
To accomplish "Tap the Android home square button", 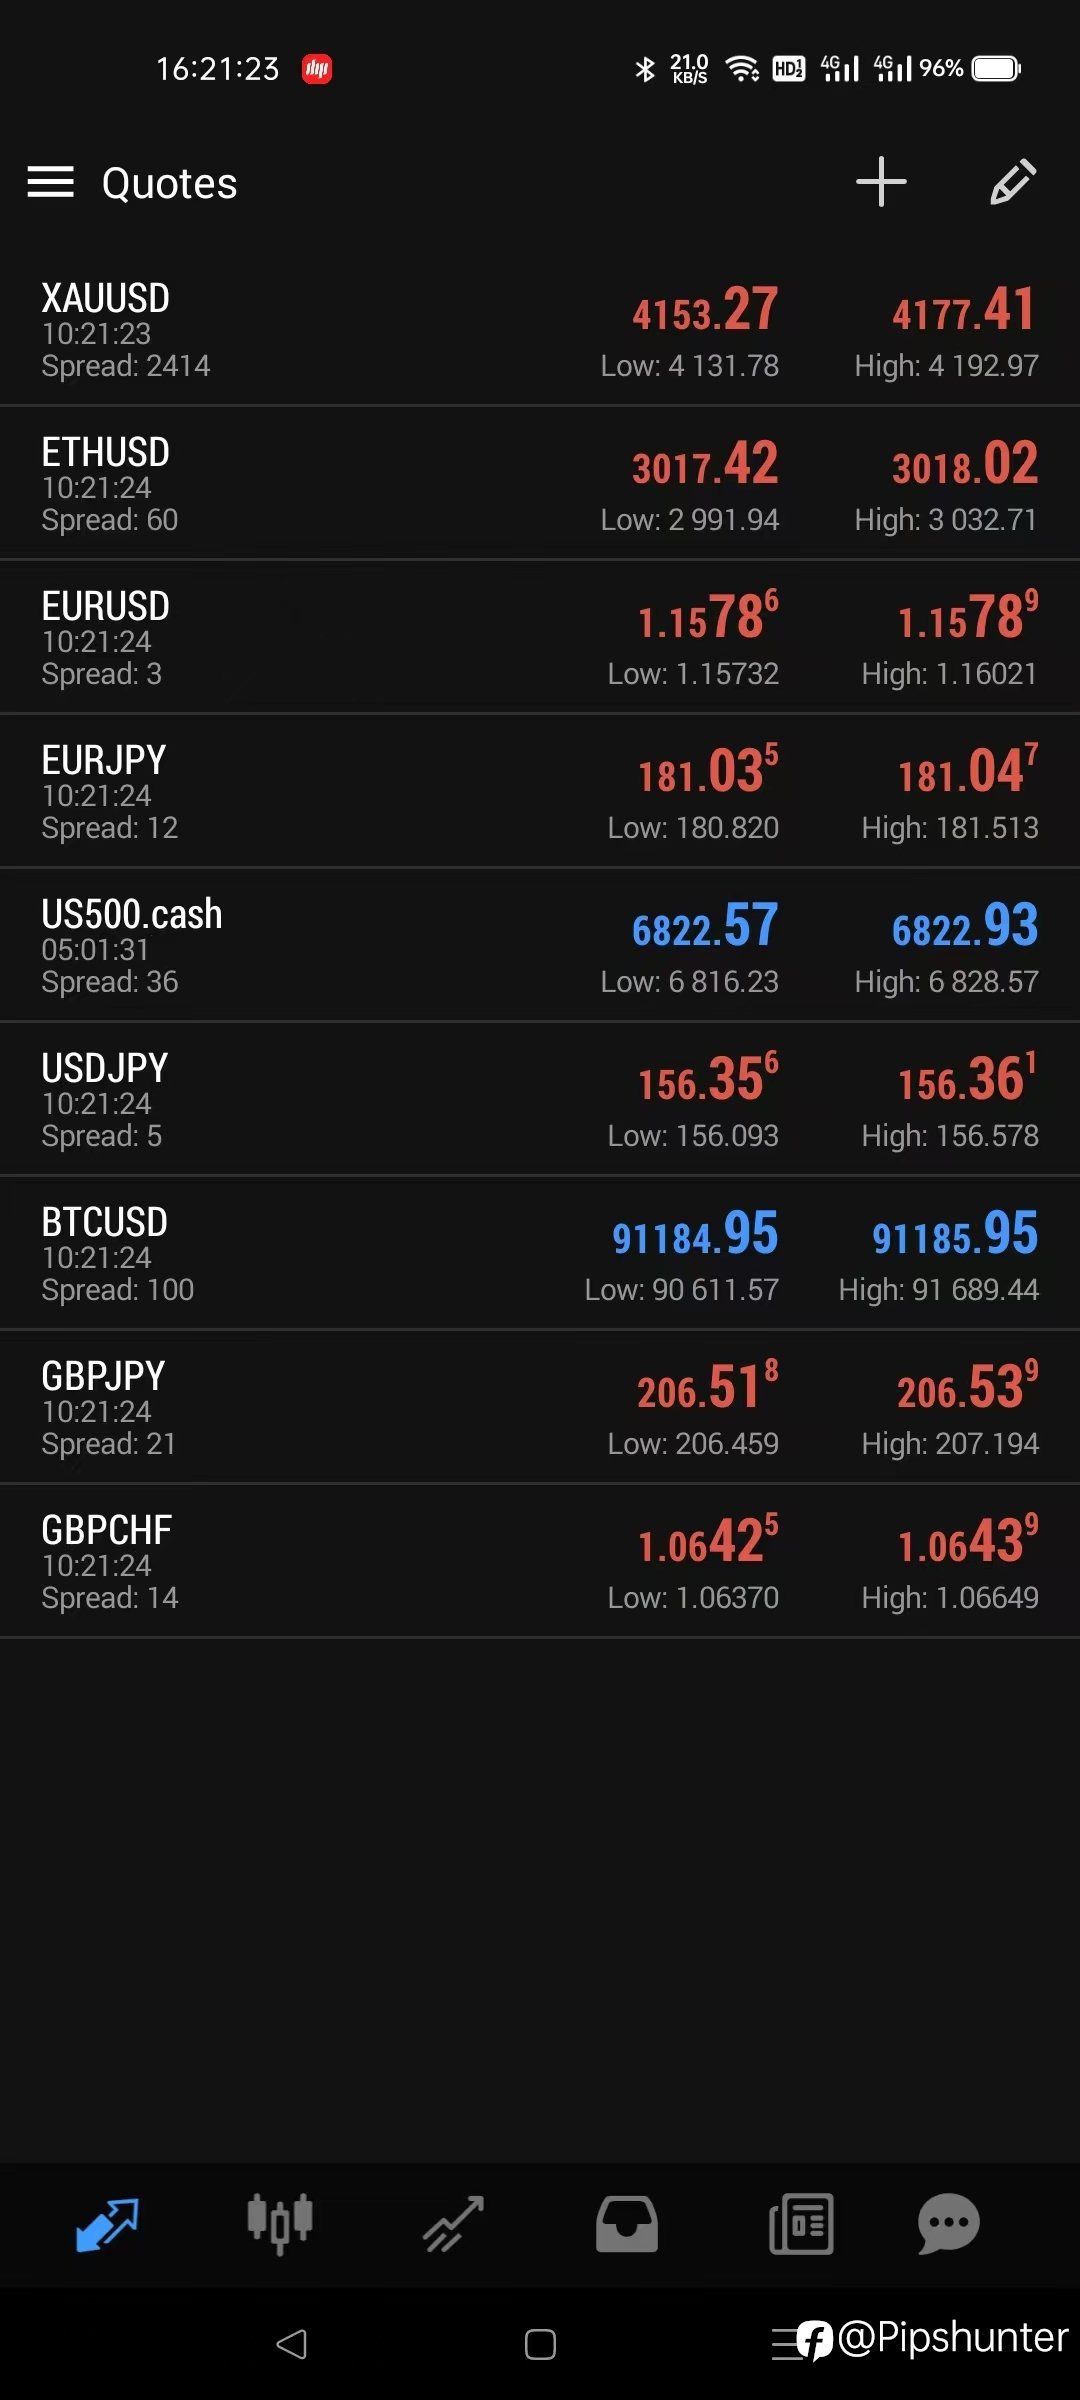I will 540,2344.
